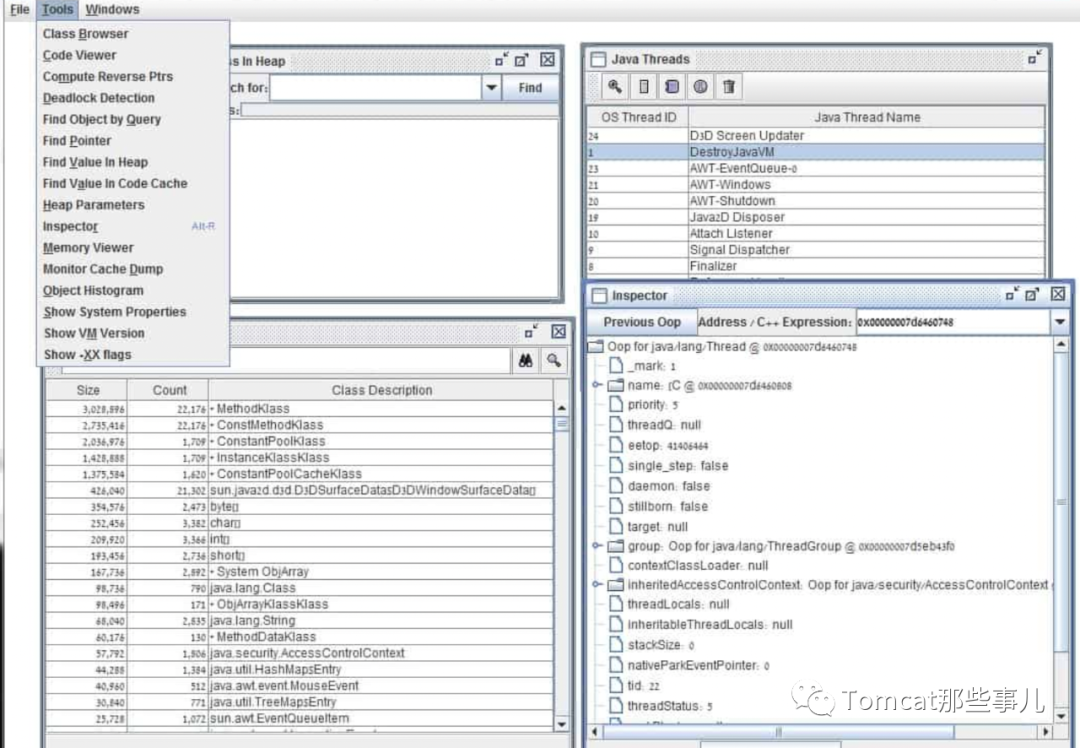Viewport: 1080px width, 748px height.
Task: Select the MethodKlass row in histogram
Action: (300, 408)
